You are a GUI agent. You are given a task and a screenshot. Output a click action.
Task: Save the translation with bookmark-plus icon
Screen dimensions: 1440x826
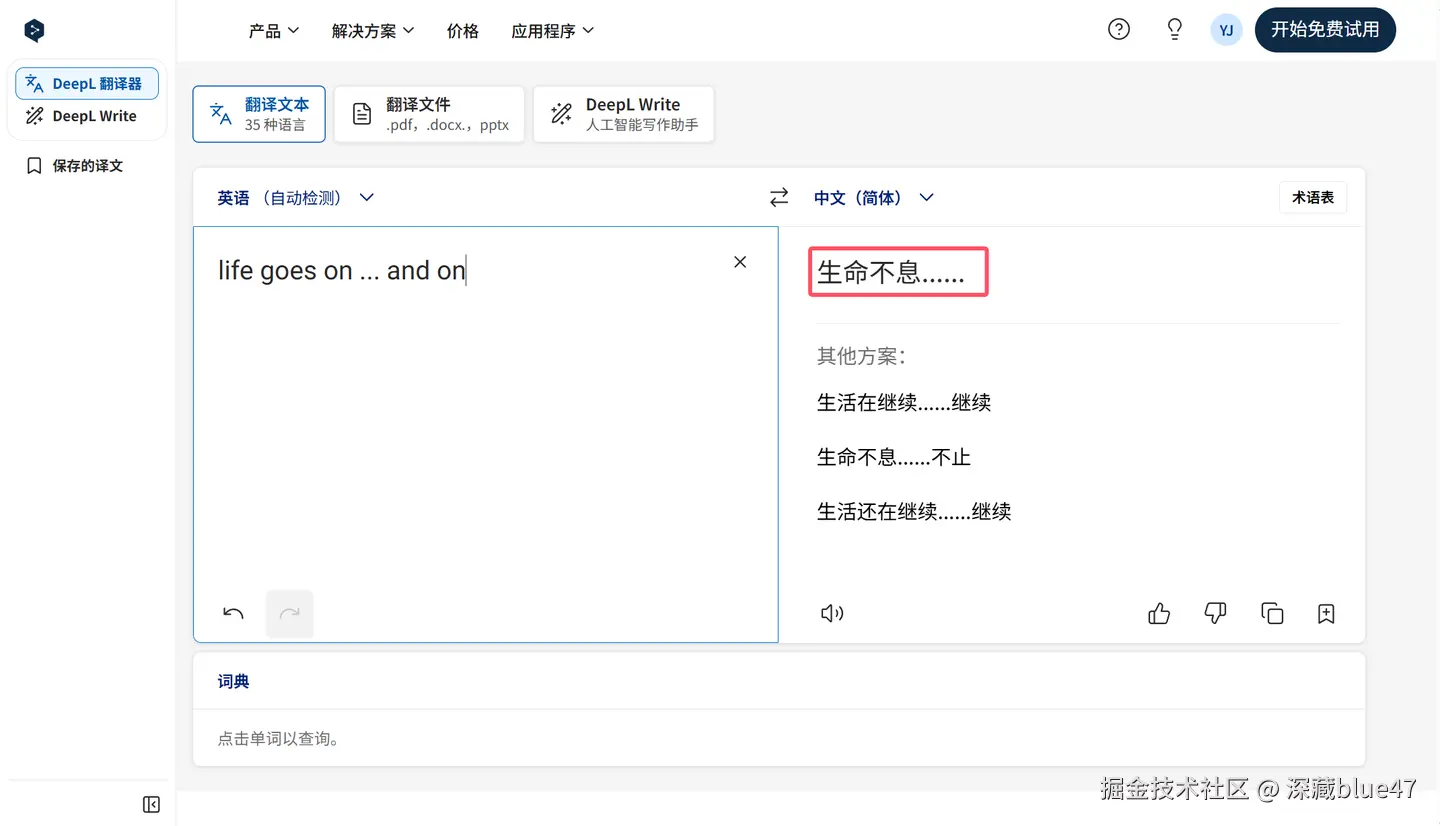1326,613
